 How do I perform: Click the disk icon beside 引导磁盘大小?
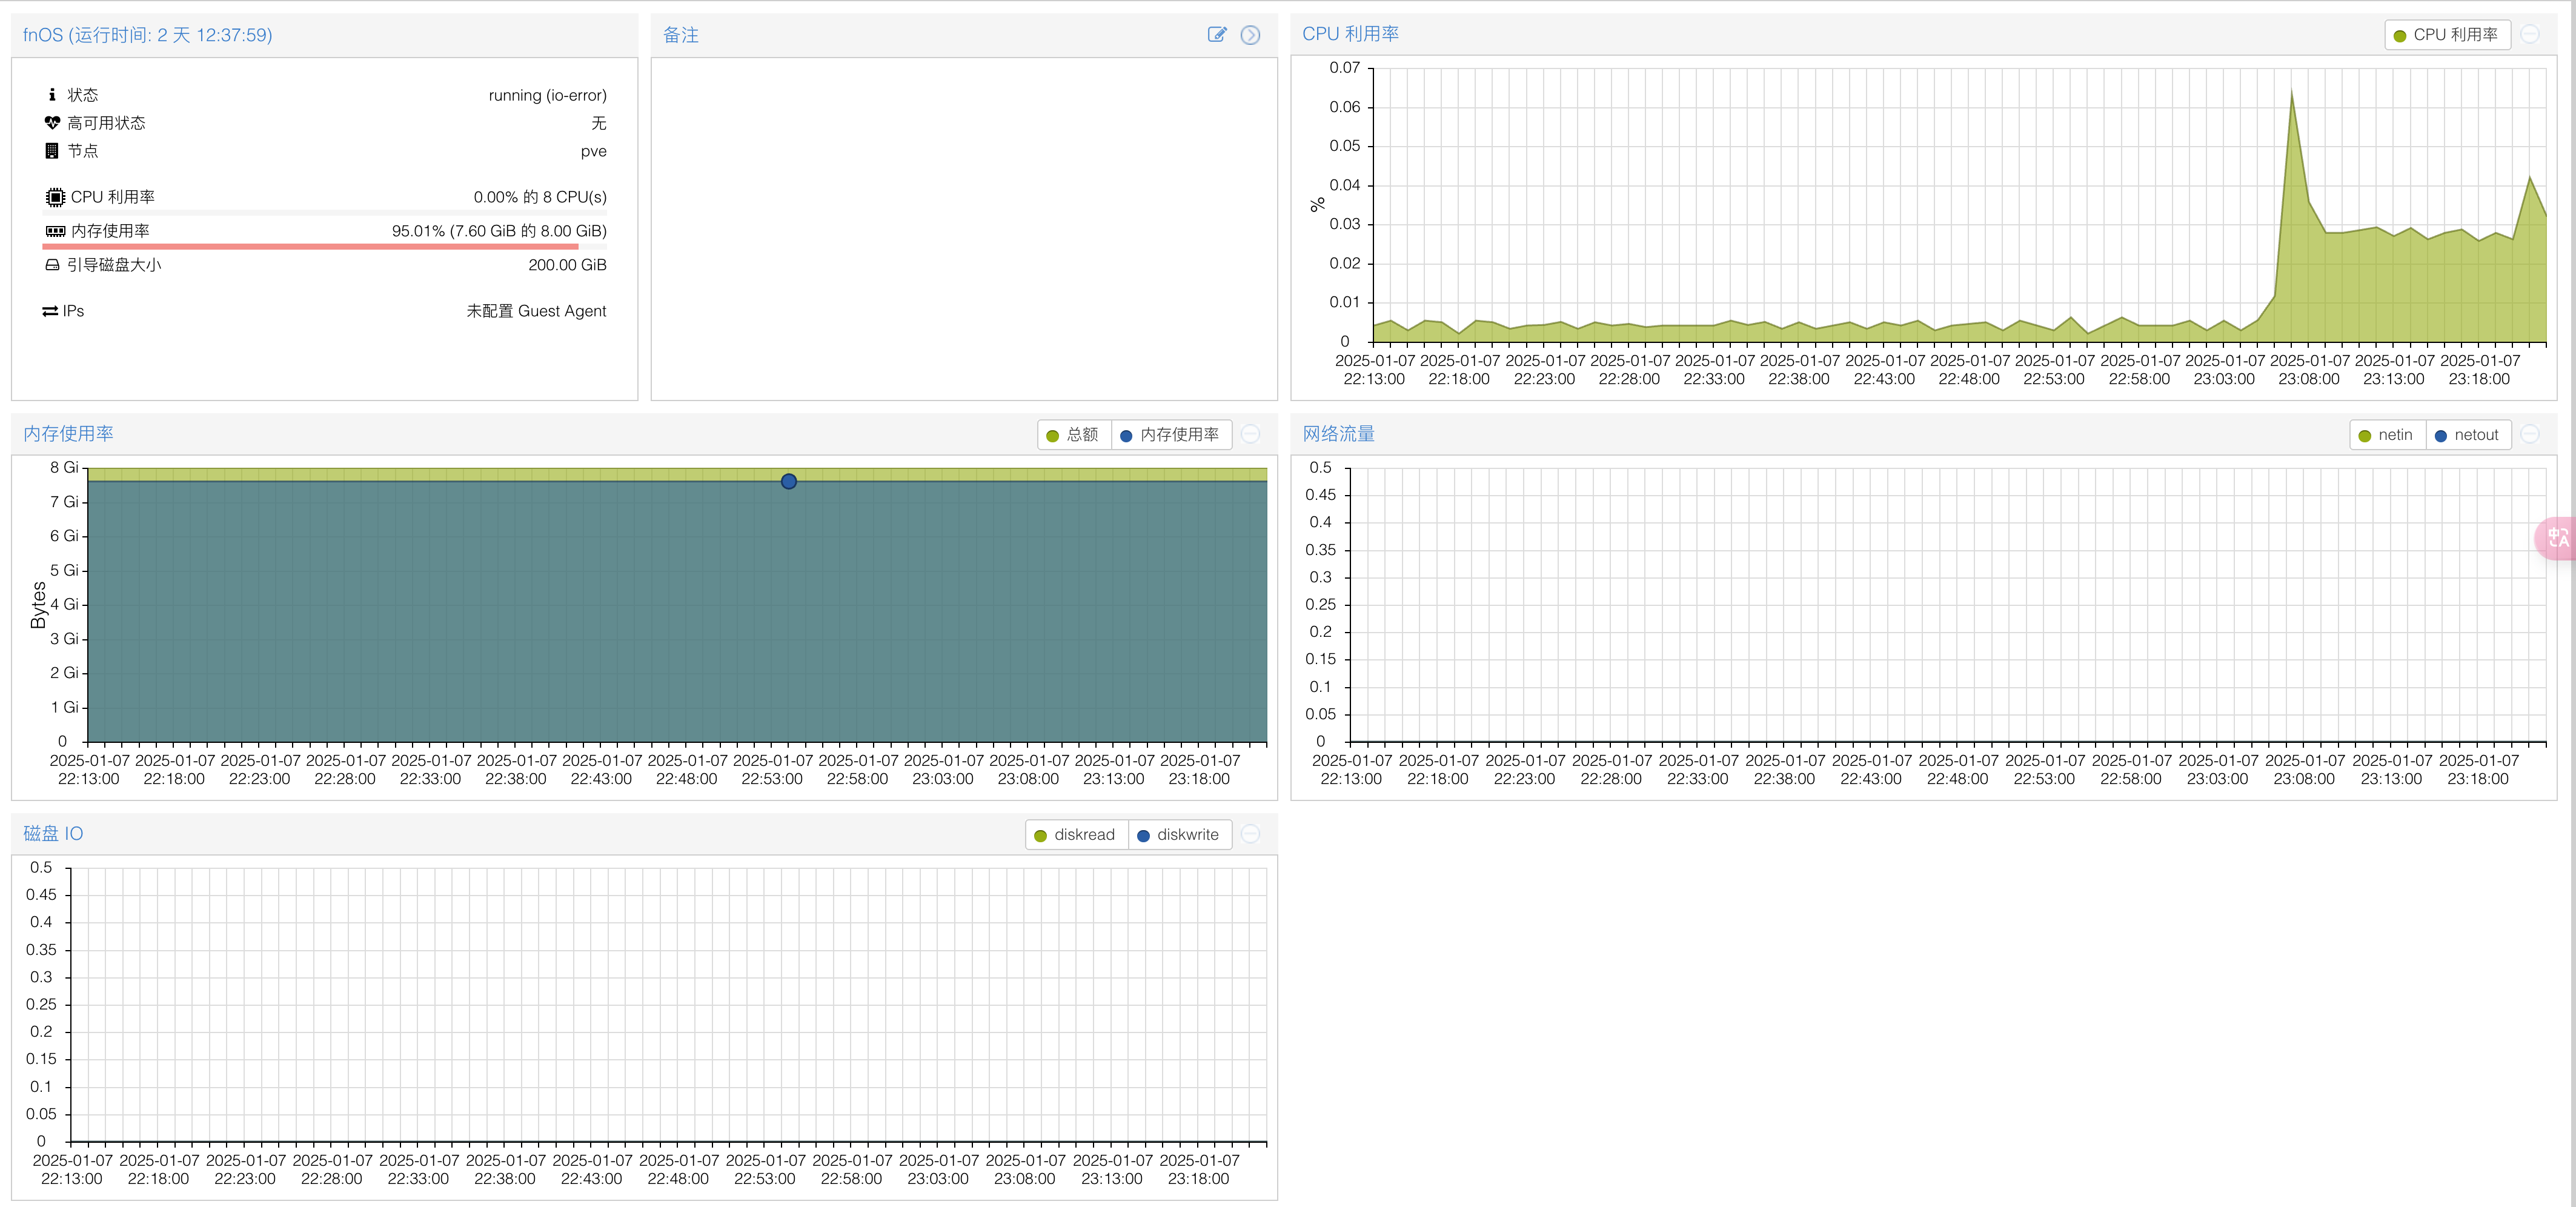point(52,265)
